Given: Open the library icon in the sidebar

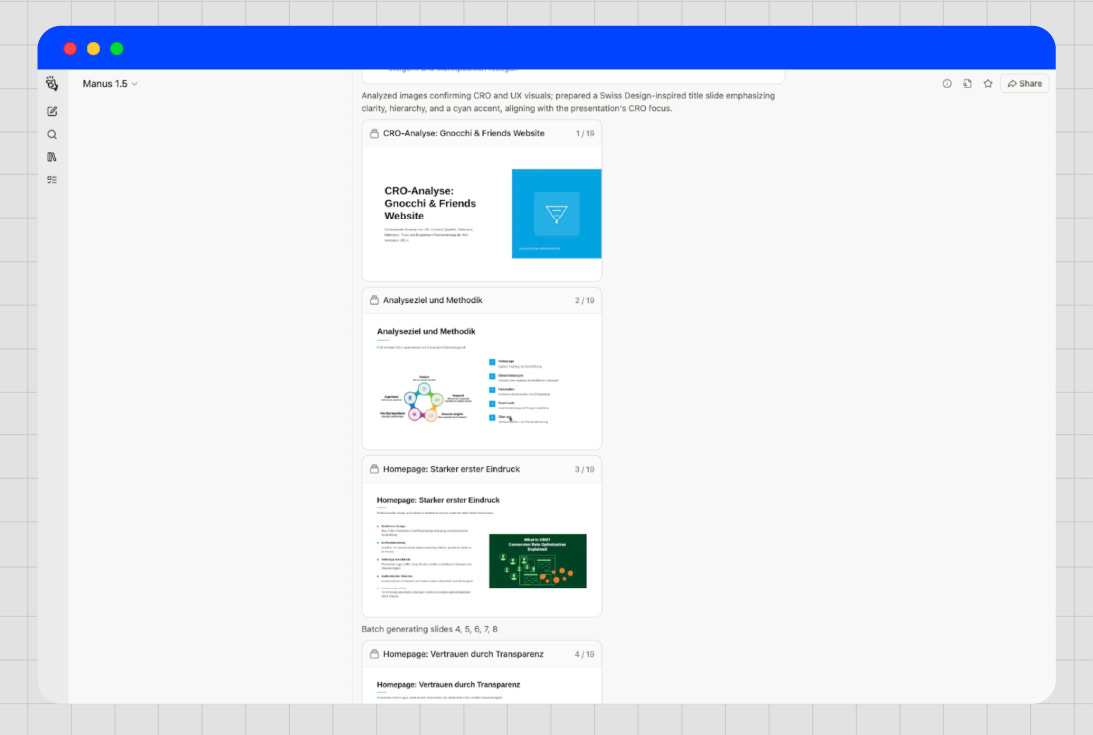Looking at the screenshot, I should (52, 157).
